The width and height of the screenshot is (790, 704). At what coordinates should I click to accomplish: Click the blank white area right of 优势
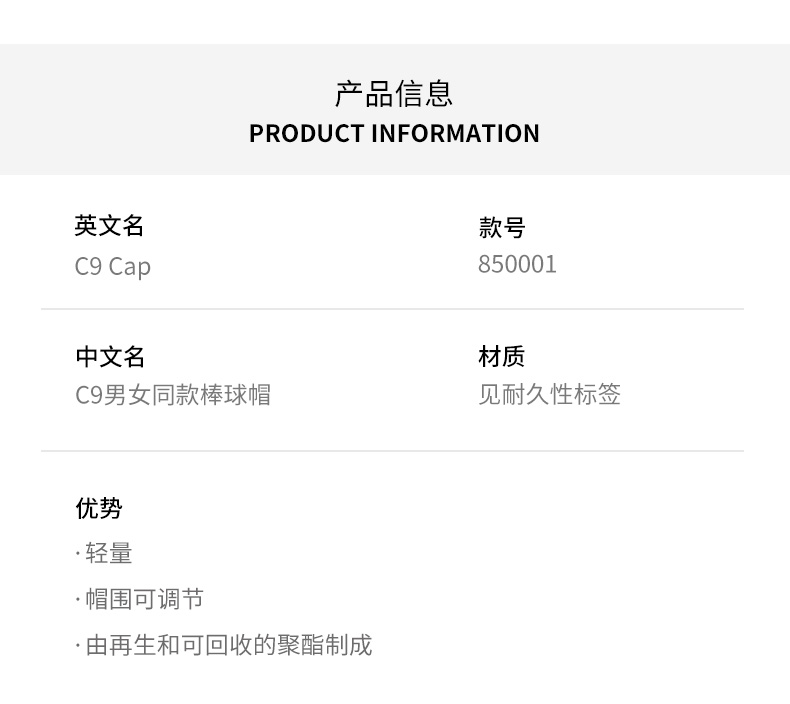(450, 508)
